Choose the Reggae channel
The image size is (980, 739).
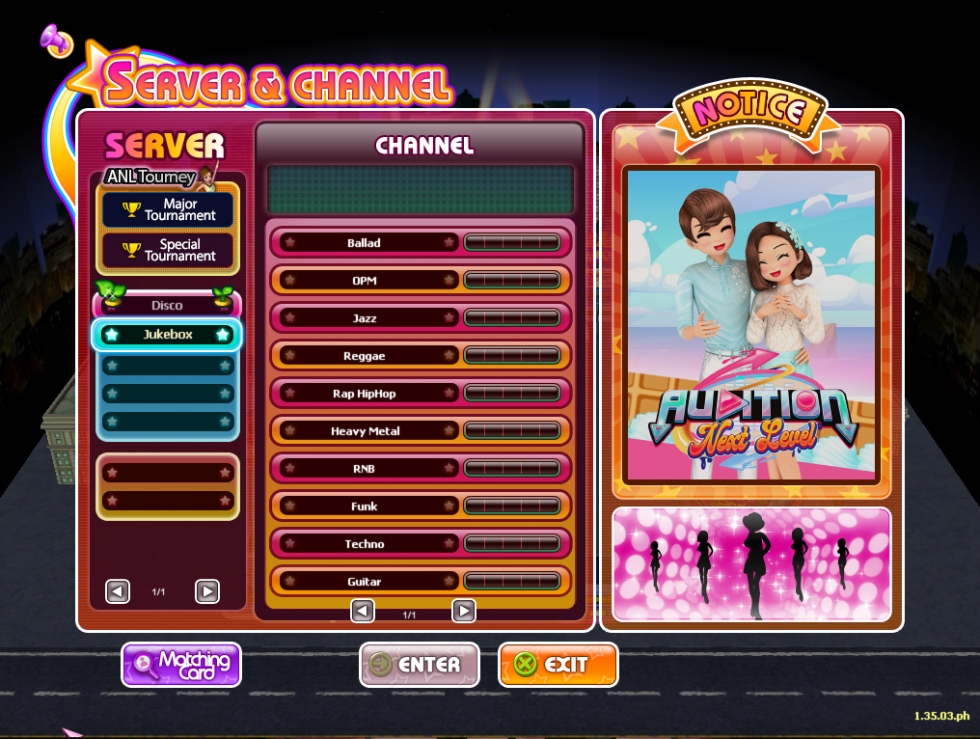[364, 356]
